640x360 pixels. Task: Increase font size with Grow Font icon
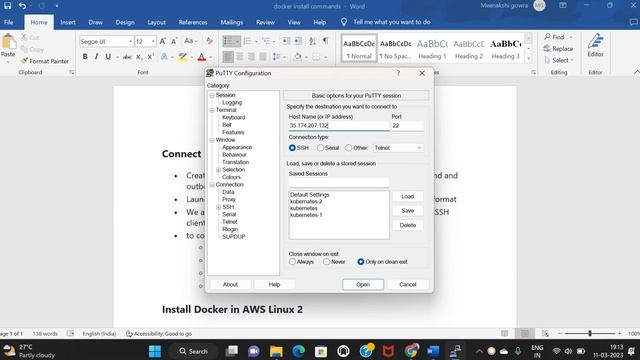162,41
